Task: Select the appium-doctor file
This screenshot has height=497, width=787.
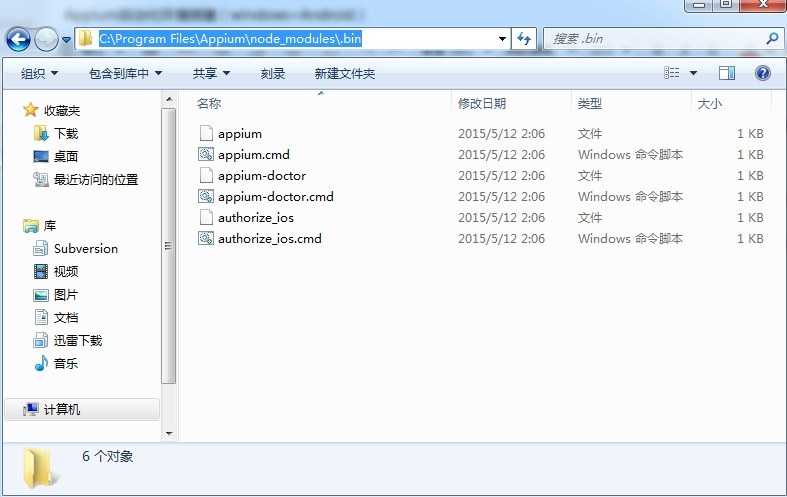Action: point(261,176)
